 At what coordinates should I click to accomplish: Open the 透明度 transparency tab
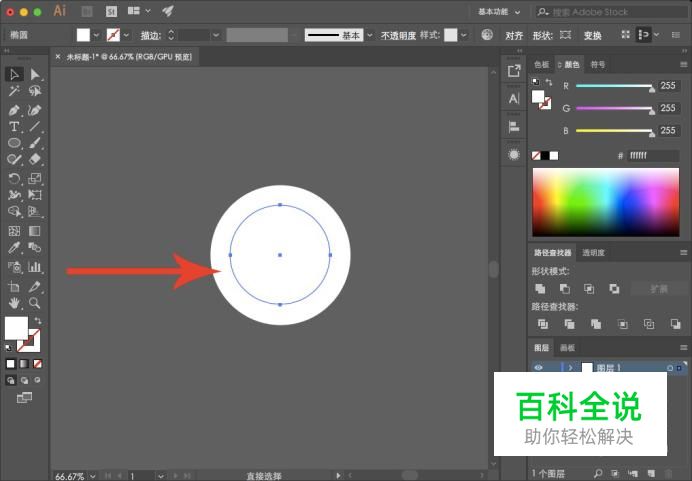pos(594,253)
